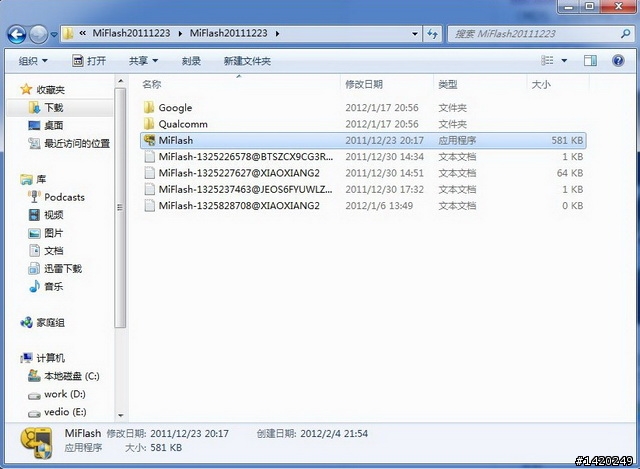Click 64 KB size cell
The height and width of the screenshot is (469, 640).
click(x=570, y=173)
